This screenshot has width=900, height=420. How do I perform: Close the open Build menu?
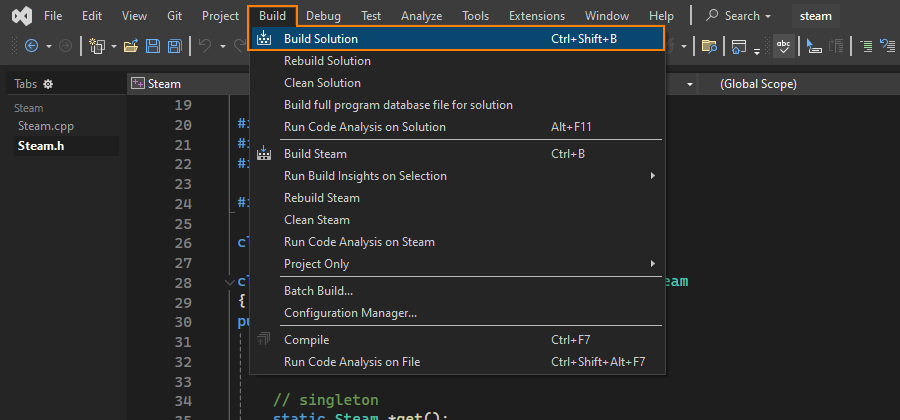[x=272, y=16]
